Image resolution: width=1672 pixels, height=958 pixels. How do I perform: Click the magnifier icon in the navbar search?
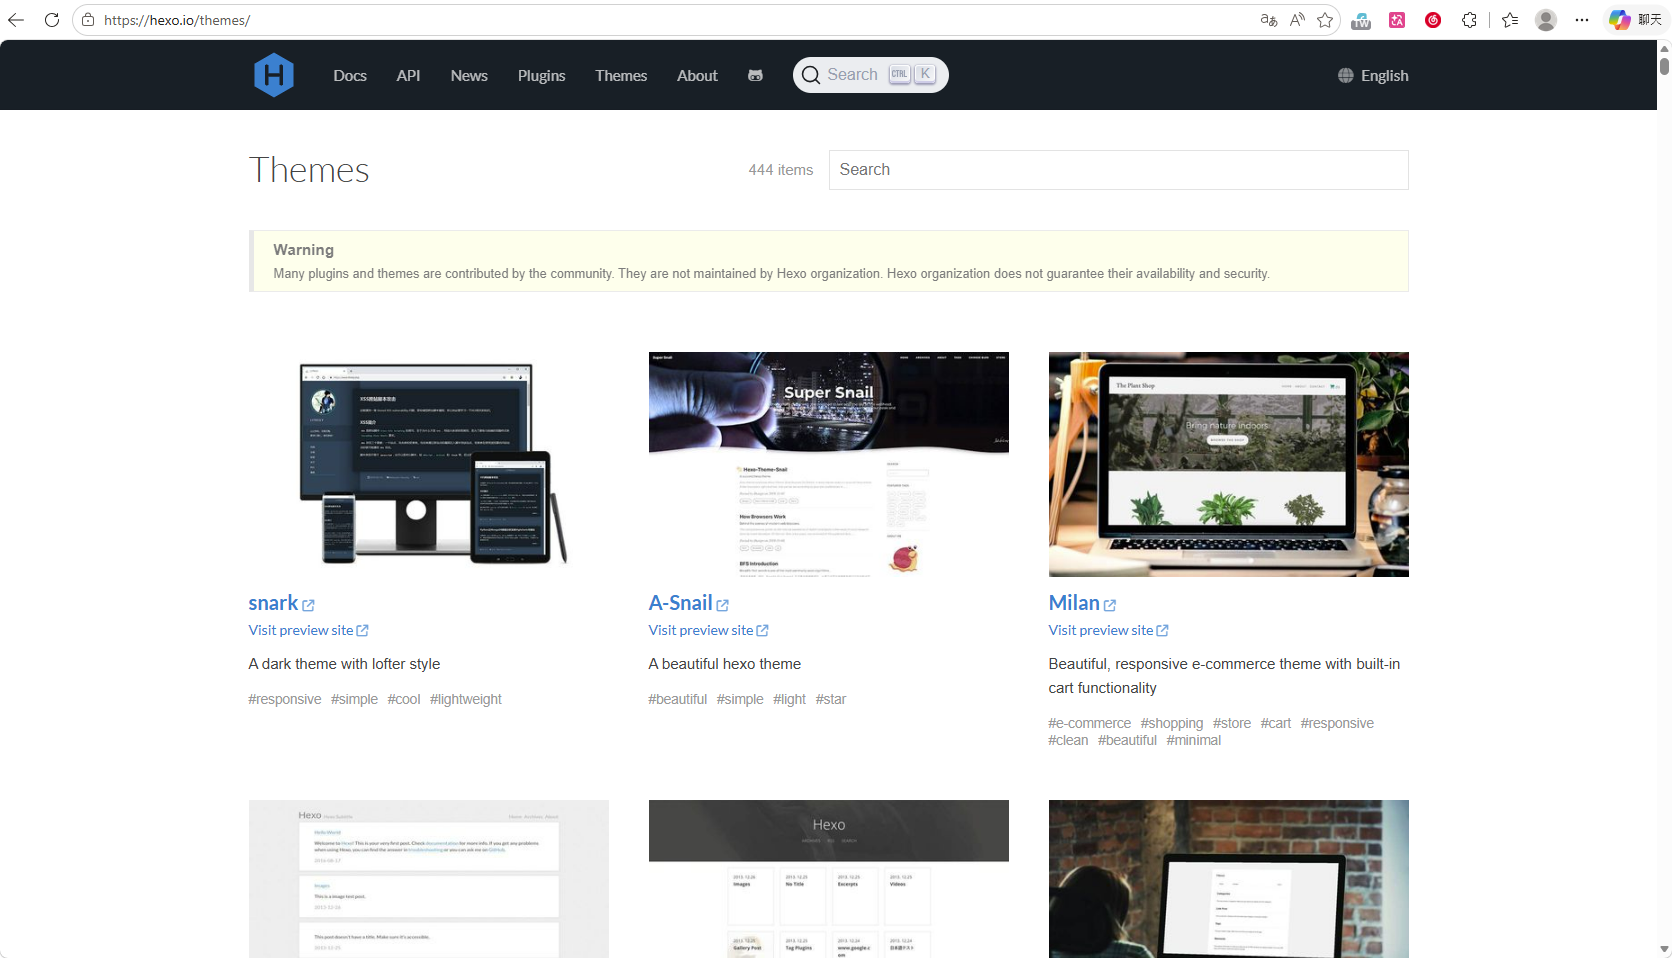(x=811, y=75)
